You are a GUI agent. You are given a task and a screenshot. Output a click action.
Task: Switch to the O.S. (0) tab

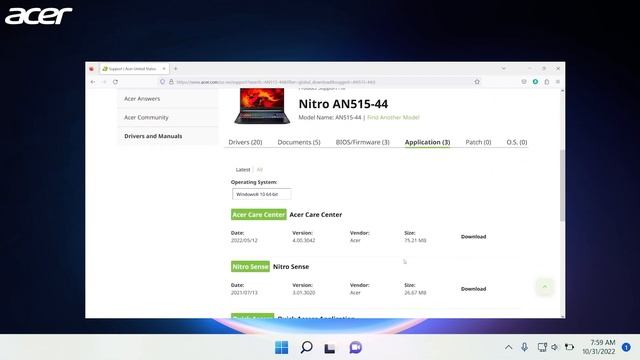coord(517,142)
